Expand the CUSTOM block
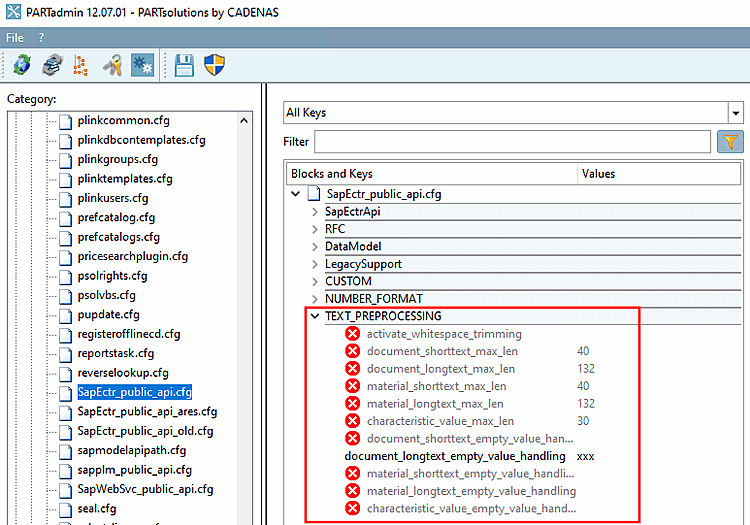The width and height of the screenshot is (750, 525). coord(315,281)
